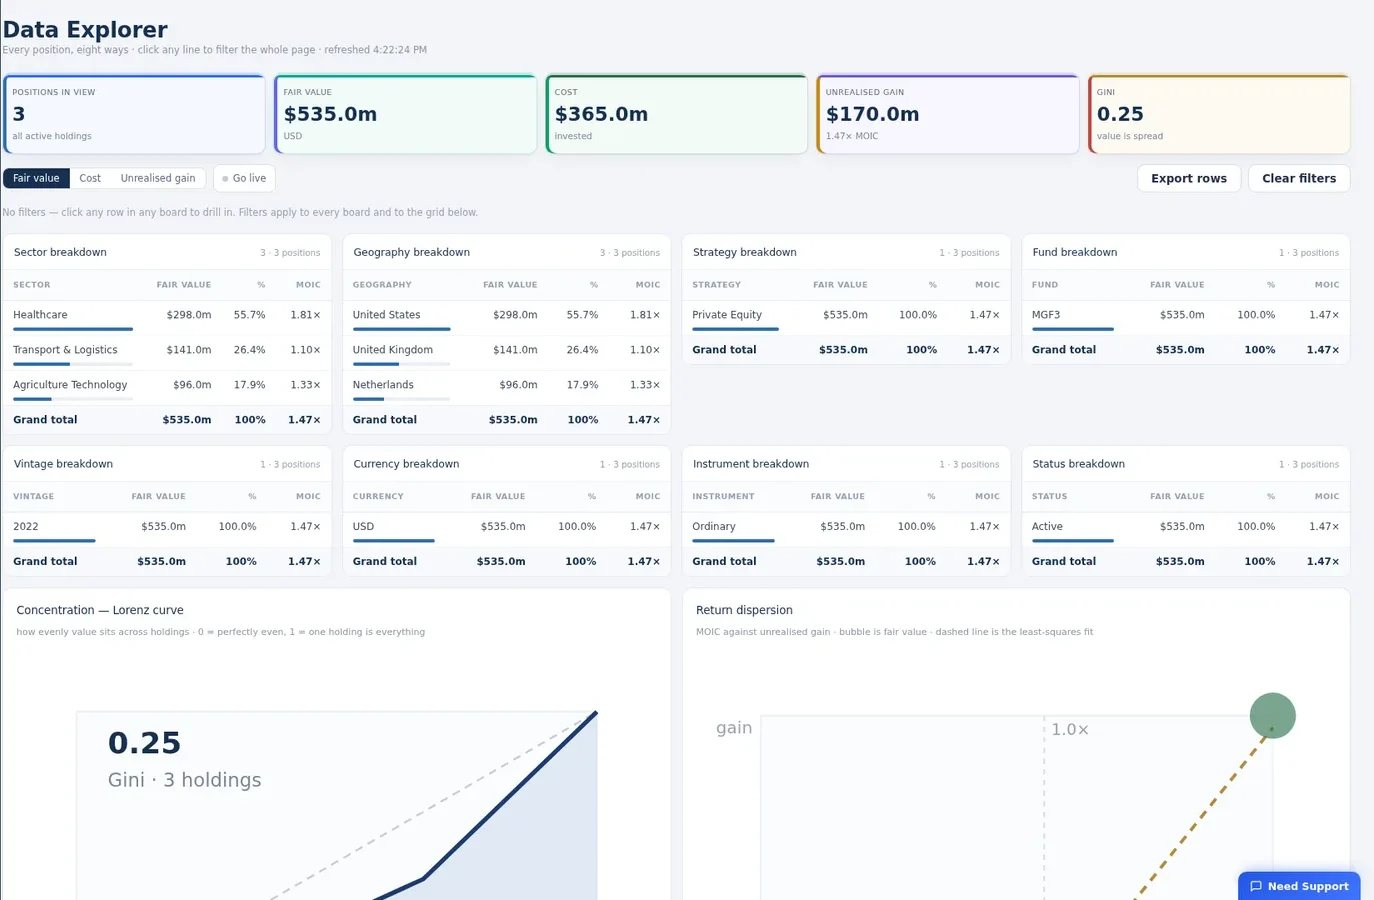Open the Cost $365.0m summary card

click(676, 114)
